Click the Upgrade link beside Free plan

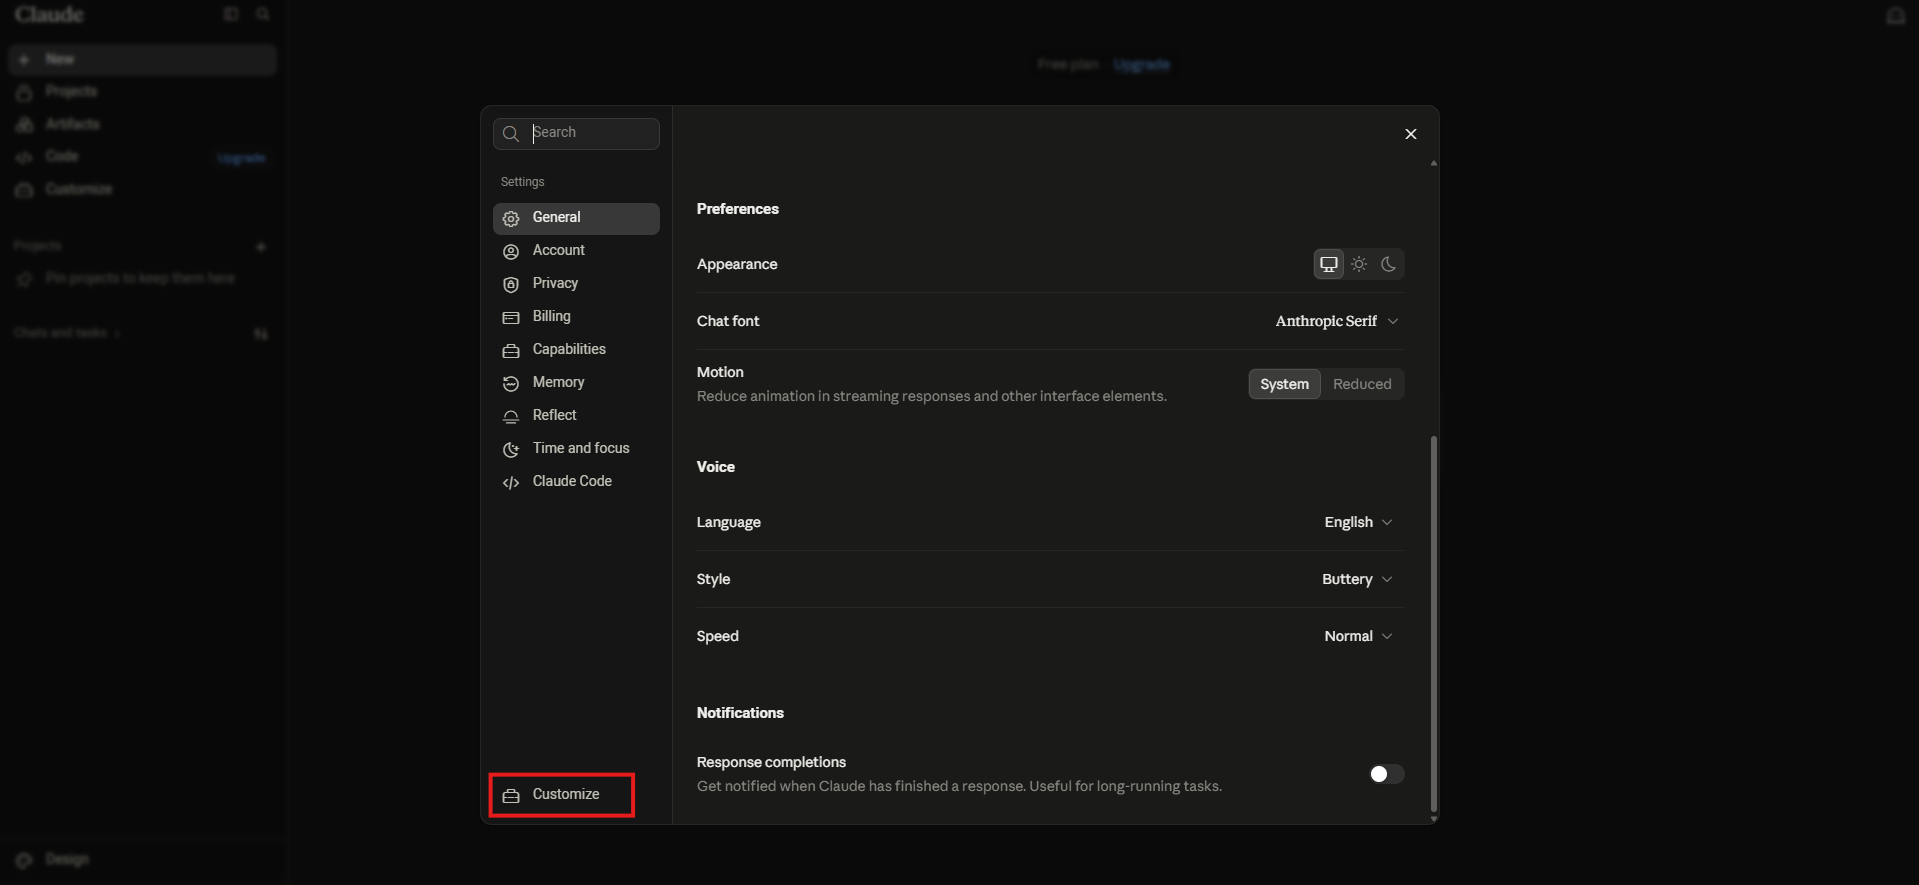point(1141,65)
